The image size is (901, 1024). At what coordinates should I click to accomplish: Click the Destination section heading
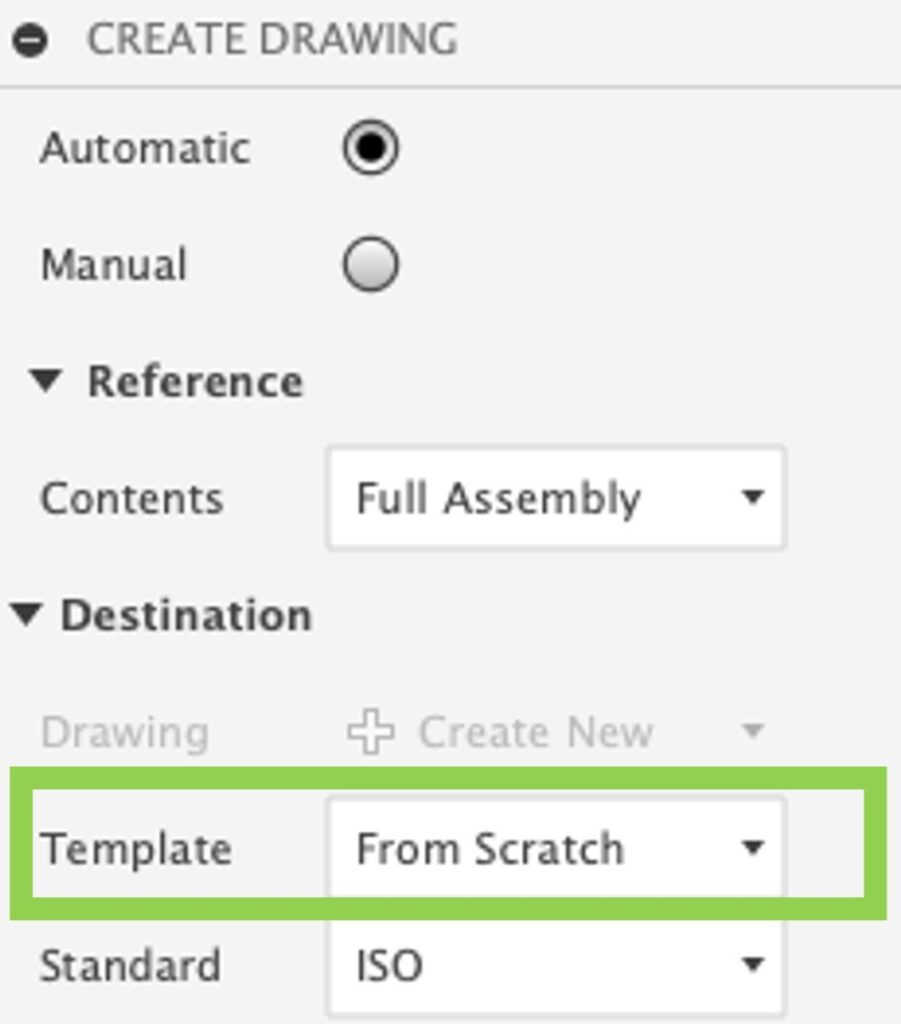click(x=186, y=616)
